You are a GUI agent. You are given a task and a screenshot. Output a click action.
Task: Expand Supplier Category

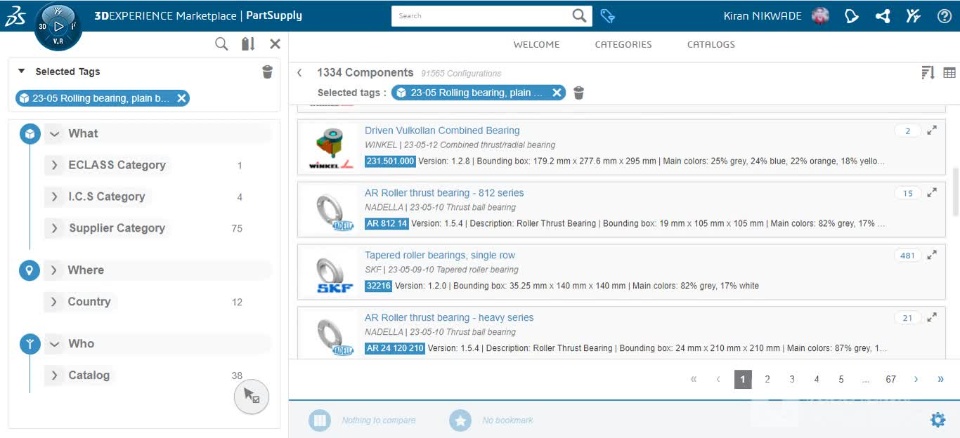point(54,228)
